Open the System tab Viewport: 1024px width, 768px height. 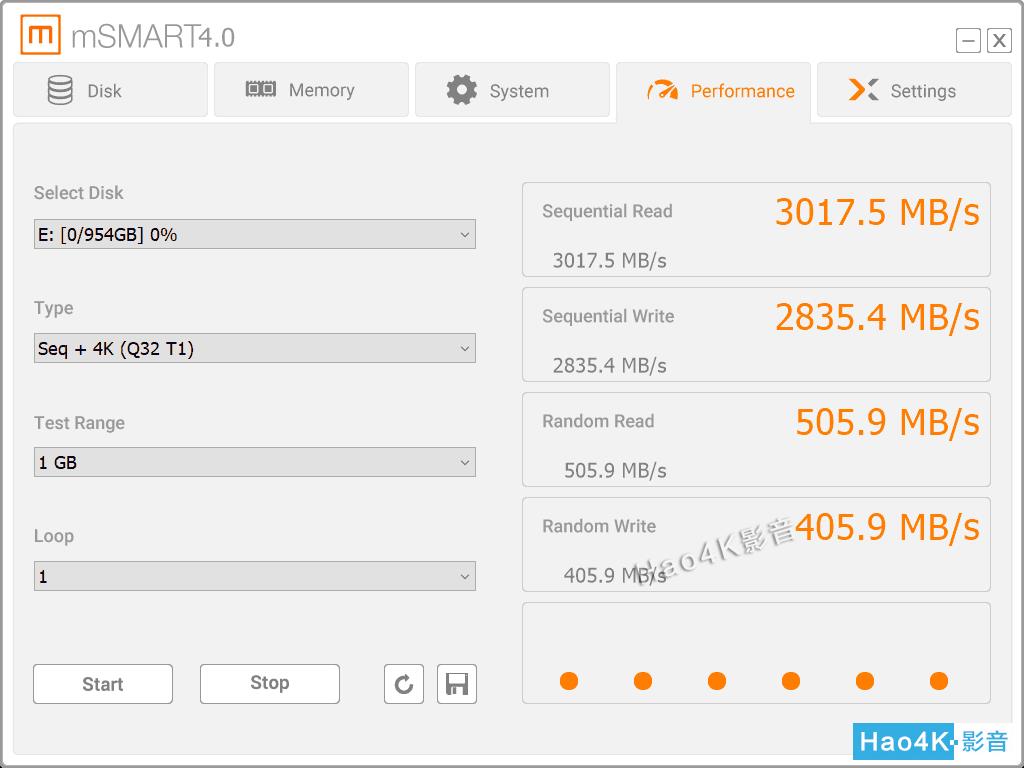tap(513, 90)
